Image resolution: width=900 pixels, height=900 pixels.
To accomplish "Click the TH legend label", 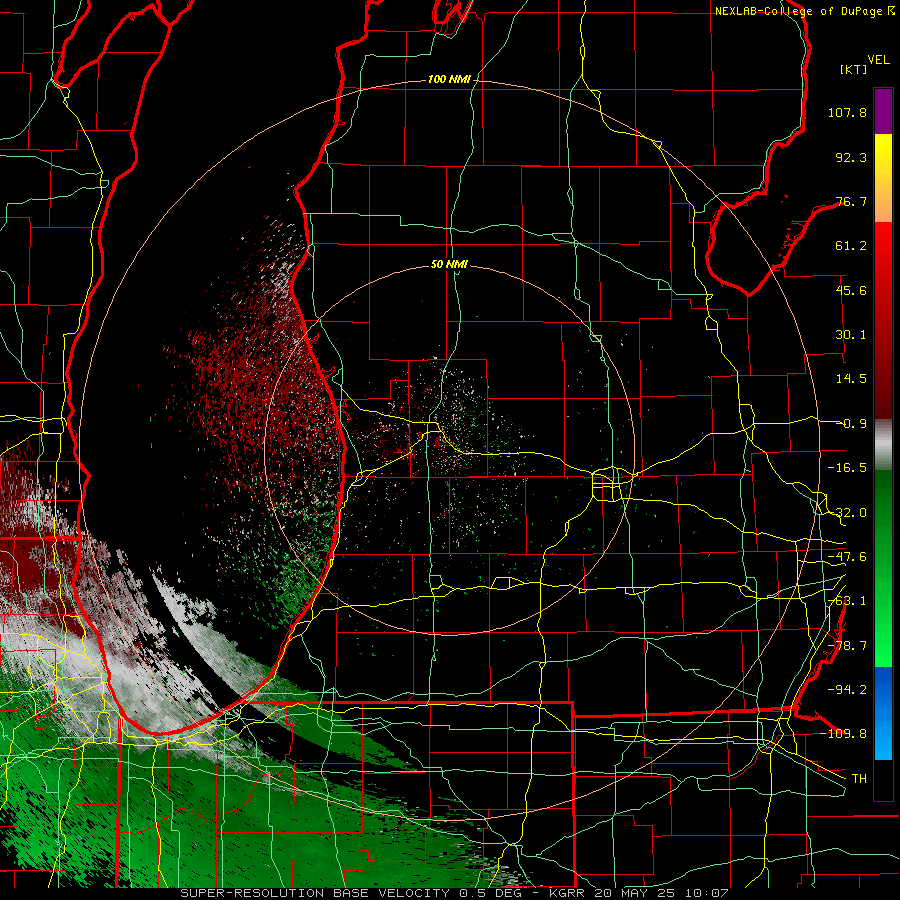I will 859,779.
